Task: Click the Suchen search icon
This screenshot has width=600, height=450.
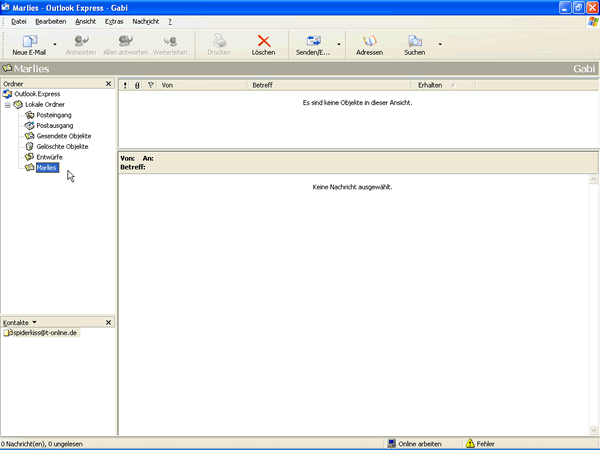Action: click(x=414, y=44)
